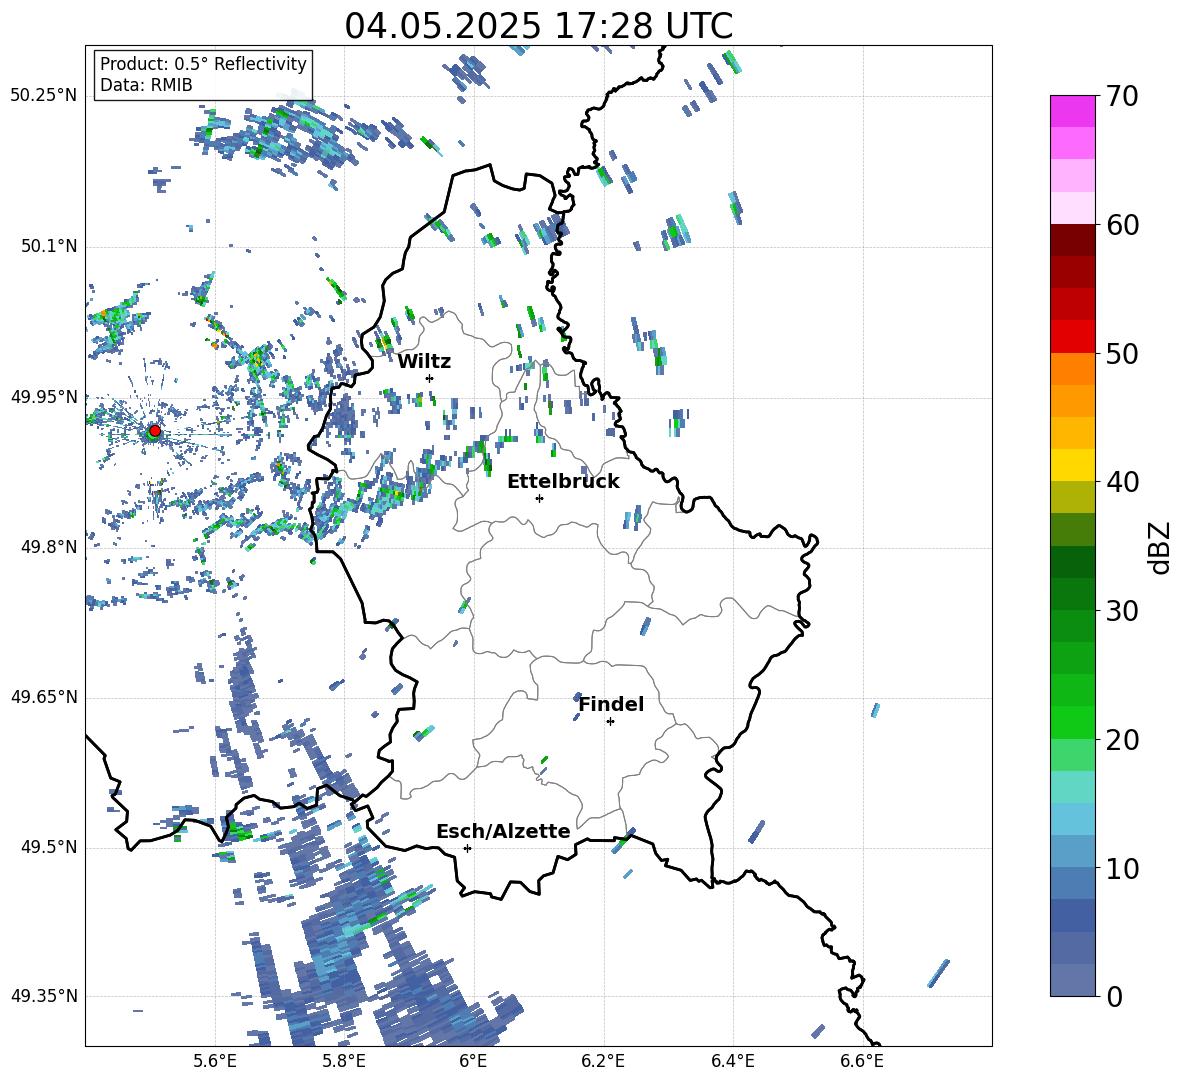1184x1081 pixels.
Task: Click the red radar location marker
Action: point(155,430)
